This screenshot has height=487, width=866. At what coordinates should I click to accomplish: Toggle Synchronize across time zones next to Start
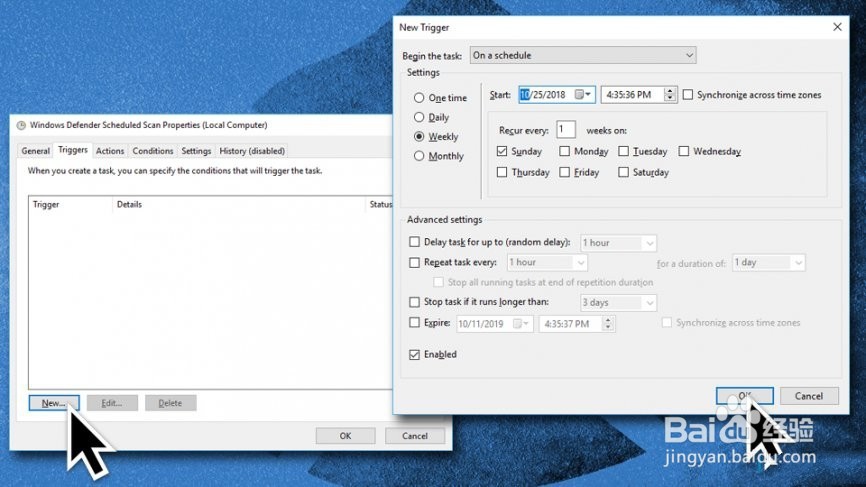(x=688, y=94)
